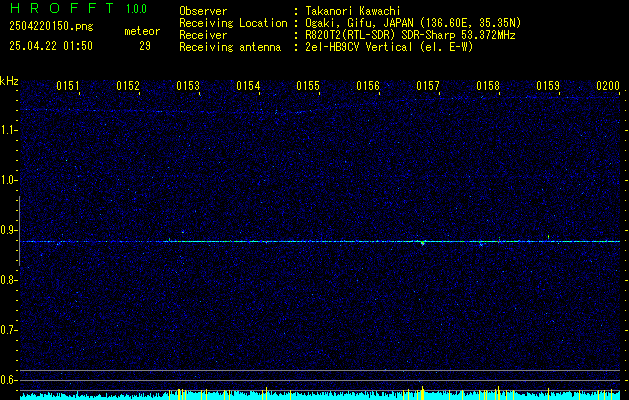
Task: Click the meteor count 29
Action: pyautogui.click(x=145, y=46)
